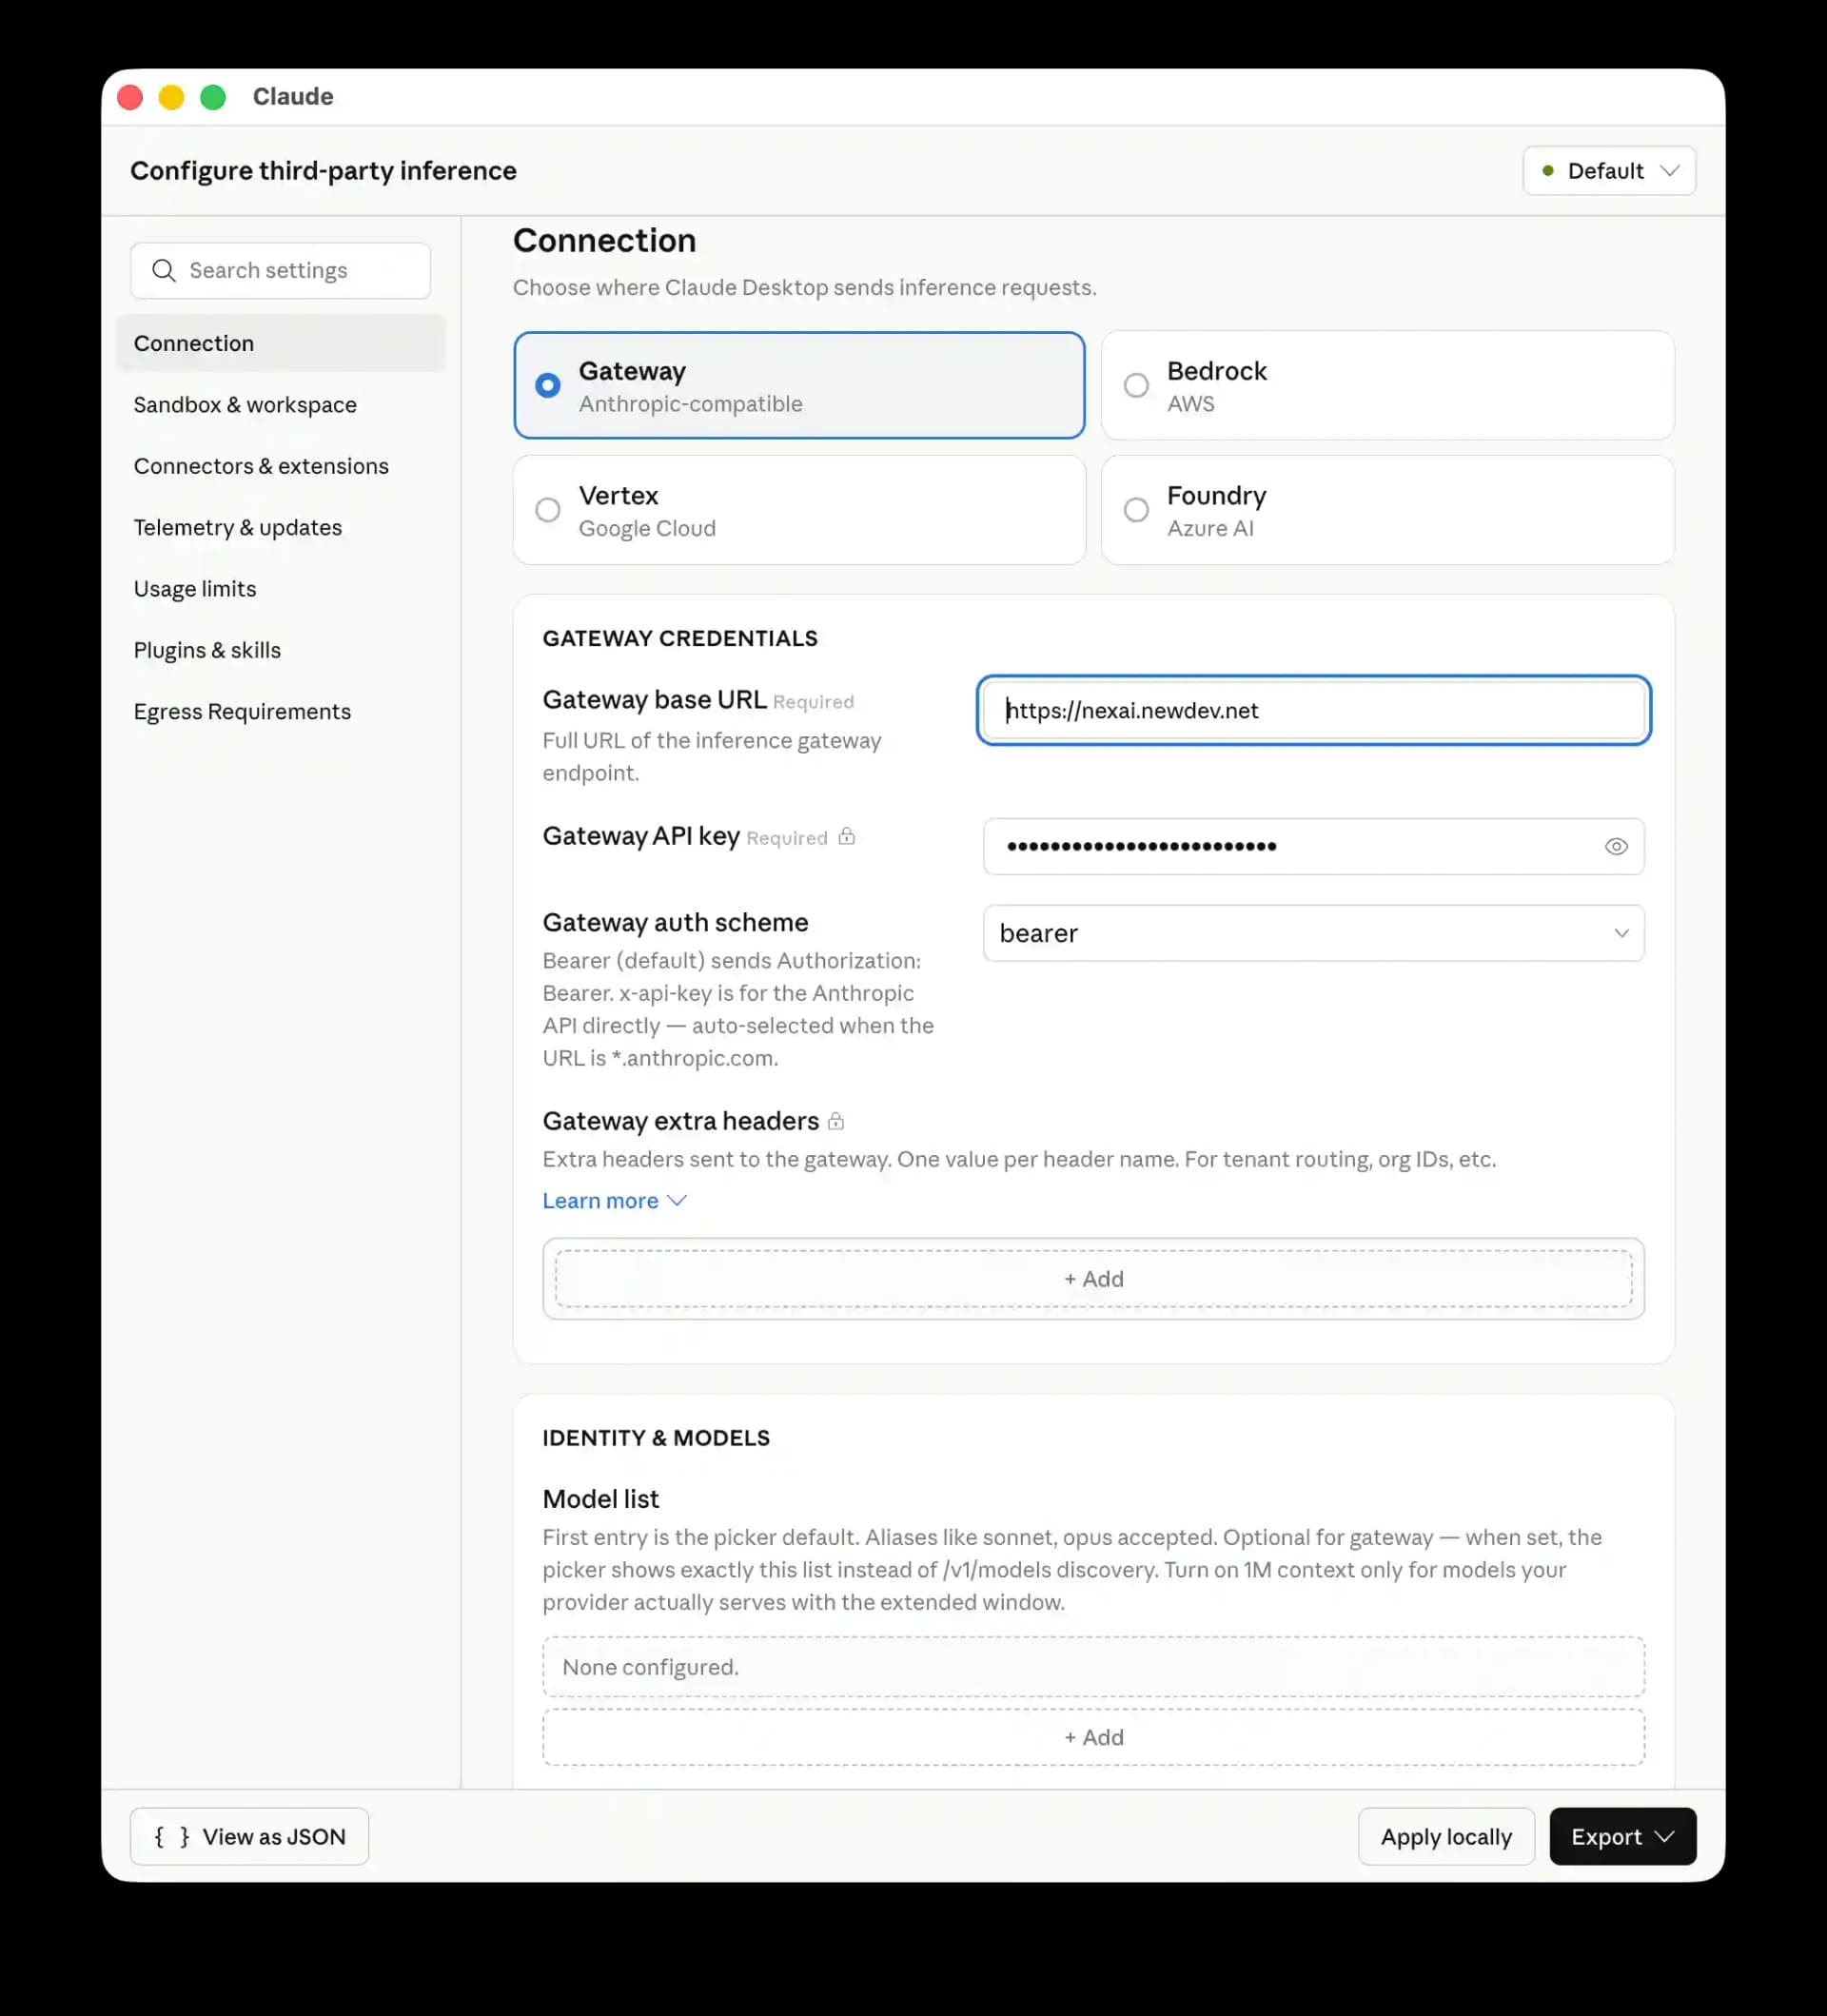1827x2016 pixels.
Task: Go to Usage limits settings
Action: point(280,588)
